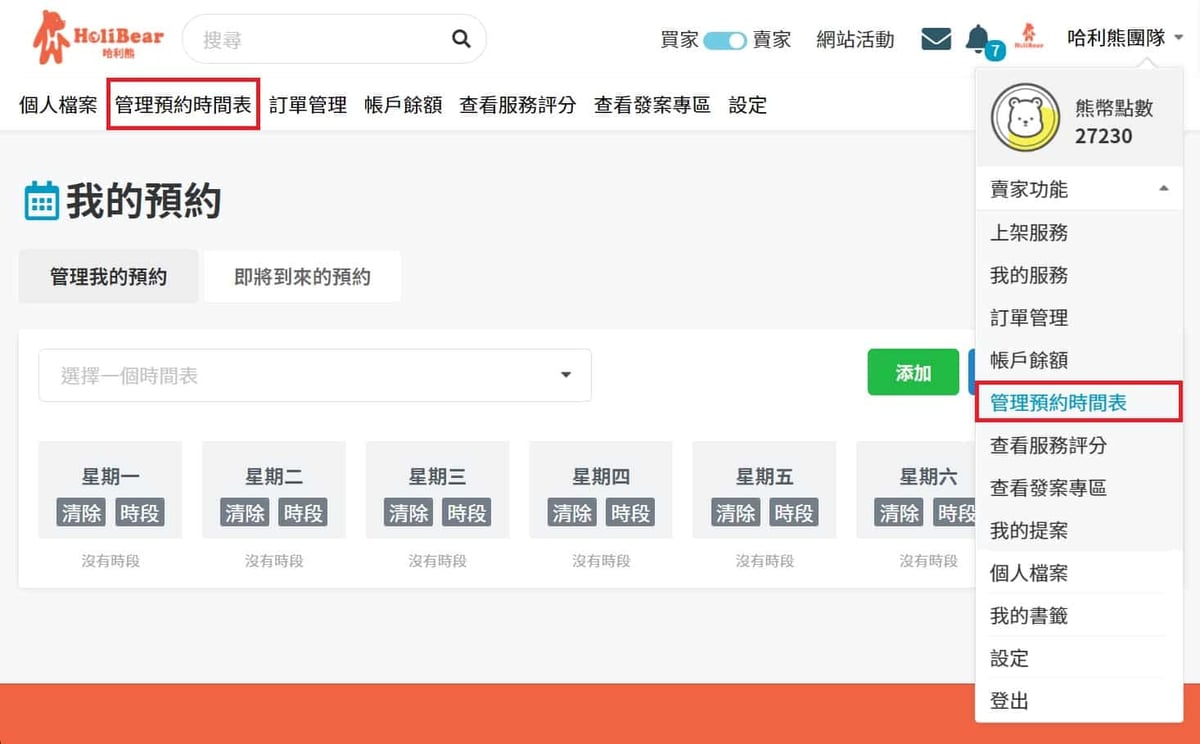Open 設定 from the navigation bar
The height and width of the screenshot is (744, 1200).
748,104
